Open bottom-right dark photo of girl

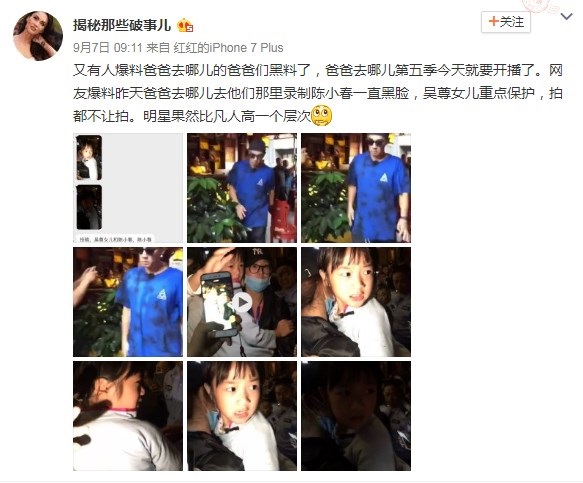click(x=356, y=416)
